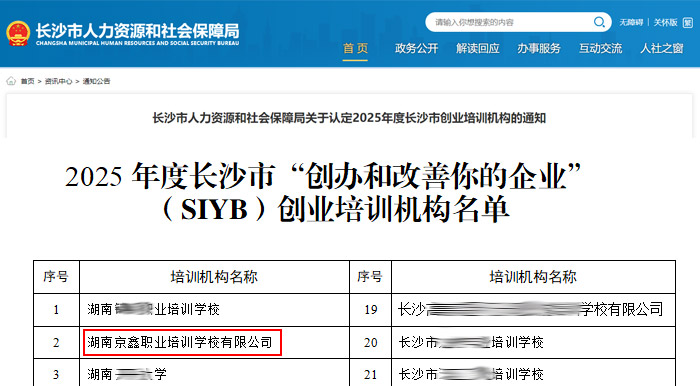Open the 无障碍 accessibility mode link
This screenshot has width=700, height=386.
(631, 22)
